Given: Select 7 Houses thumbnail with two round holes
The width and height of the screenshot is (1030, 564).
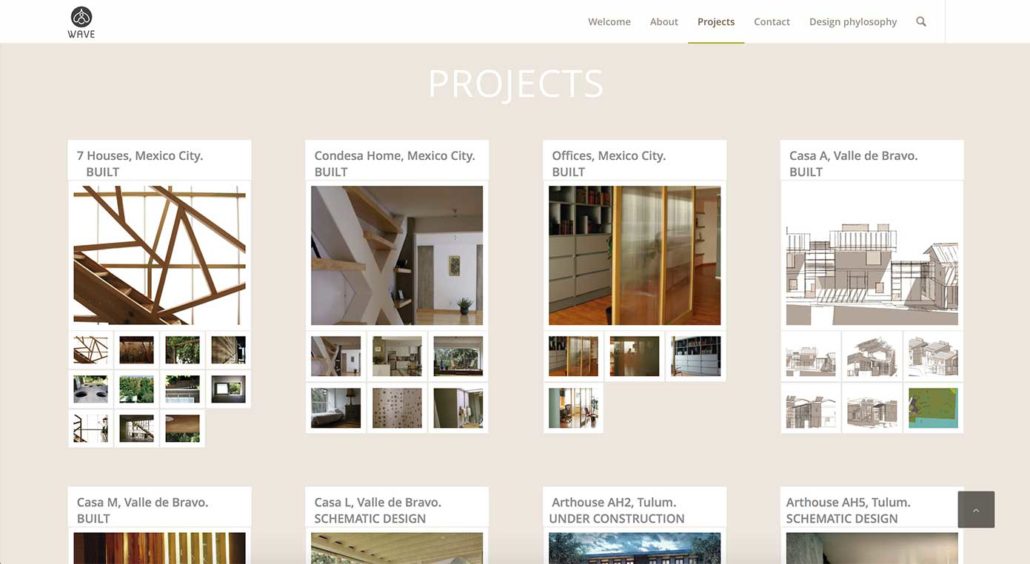Looking at the screenshot, I should click(91, 389).
